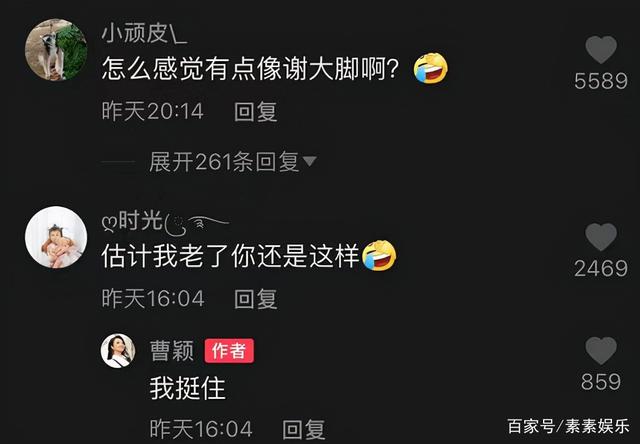The width and height of the screenshot is (640, 444).
Task: Like 曹颖's reply with 859 likes
Action: pos(601,351)
